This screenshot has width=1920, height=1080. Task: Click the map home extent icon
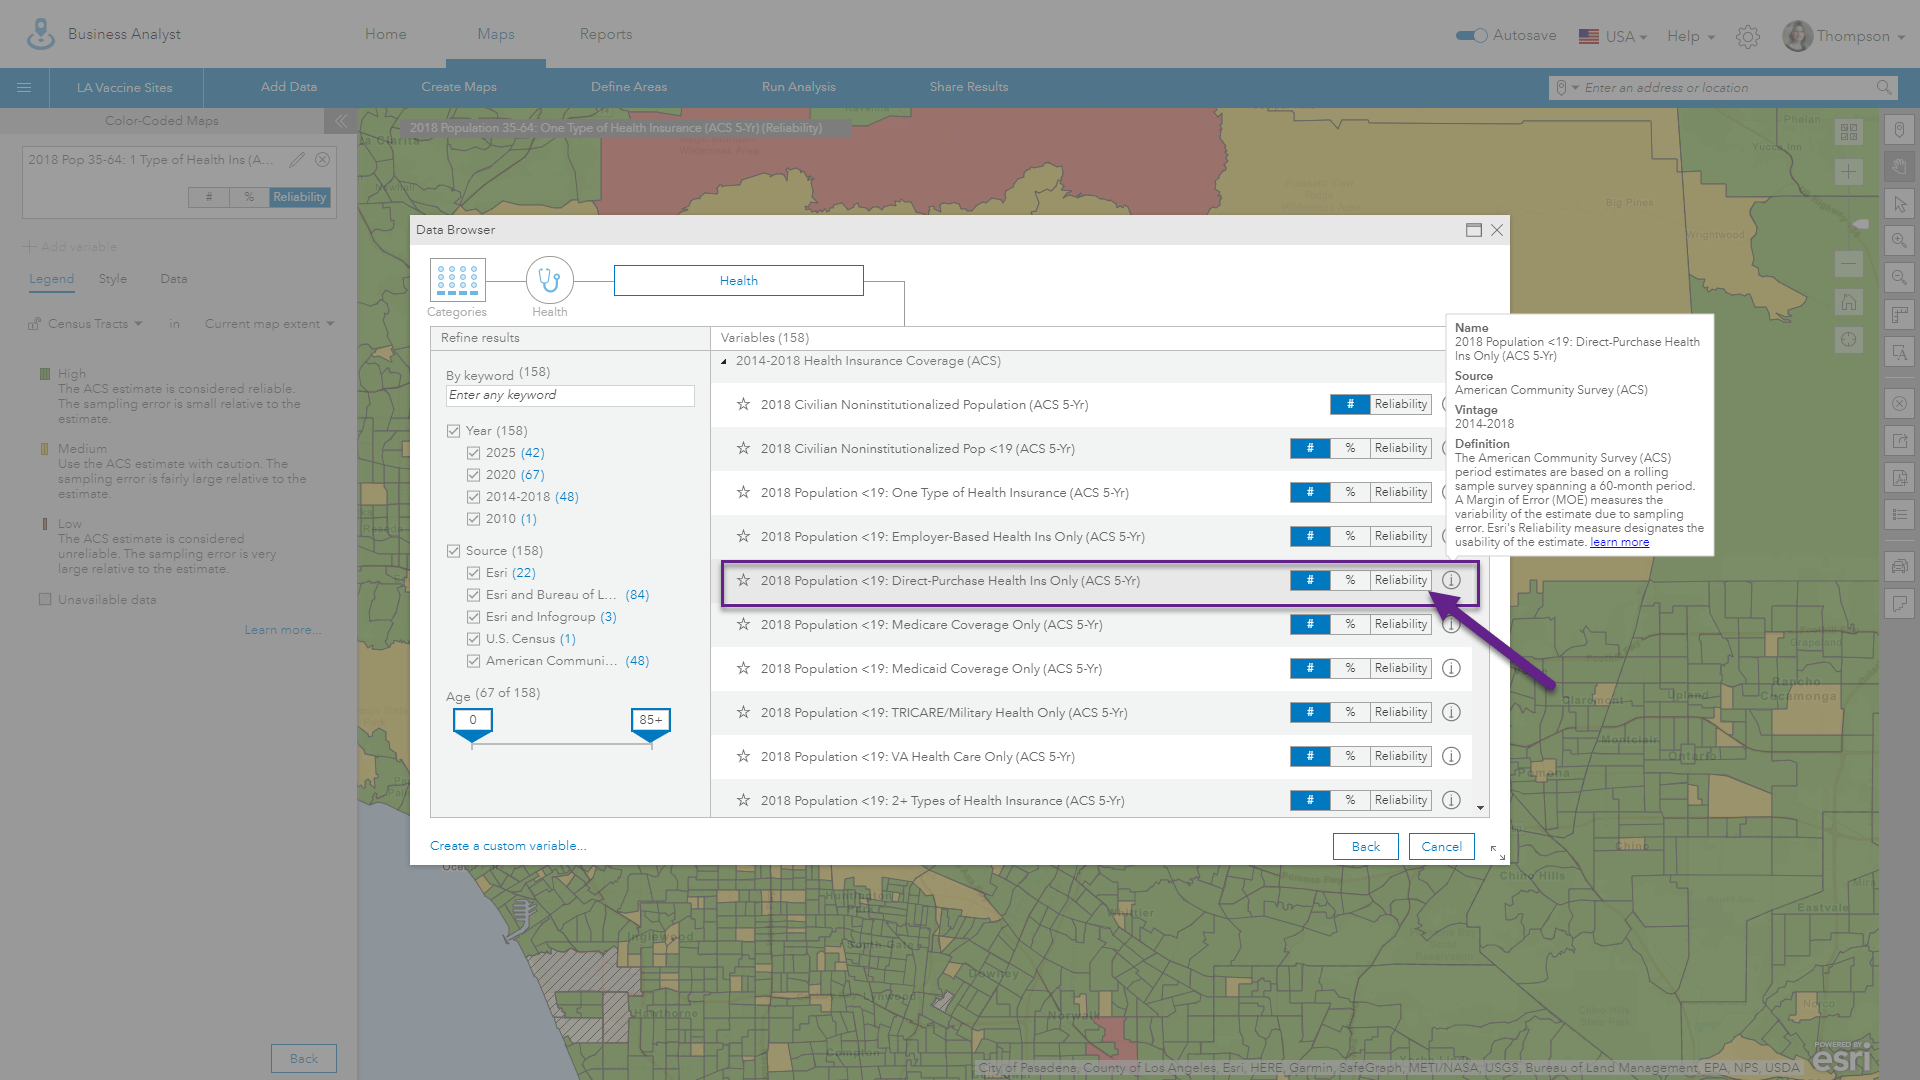coord(1848,302)
